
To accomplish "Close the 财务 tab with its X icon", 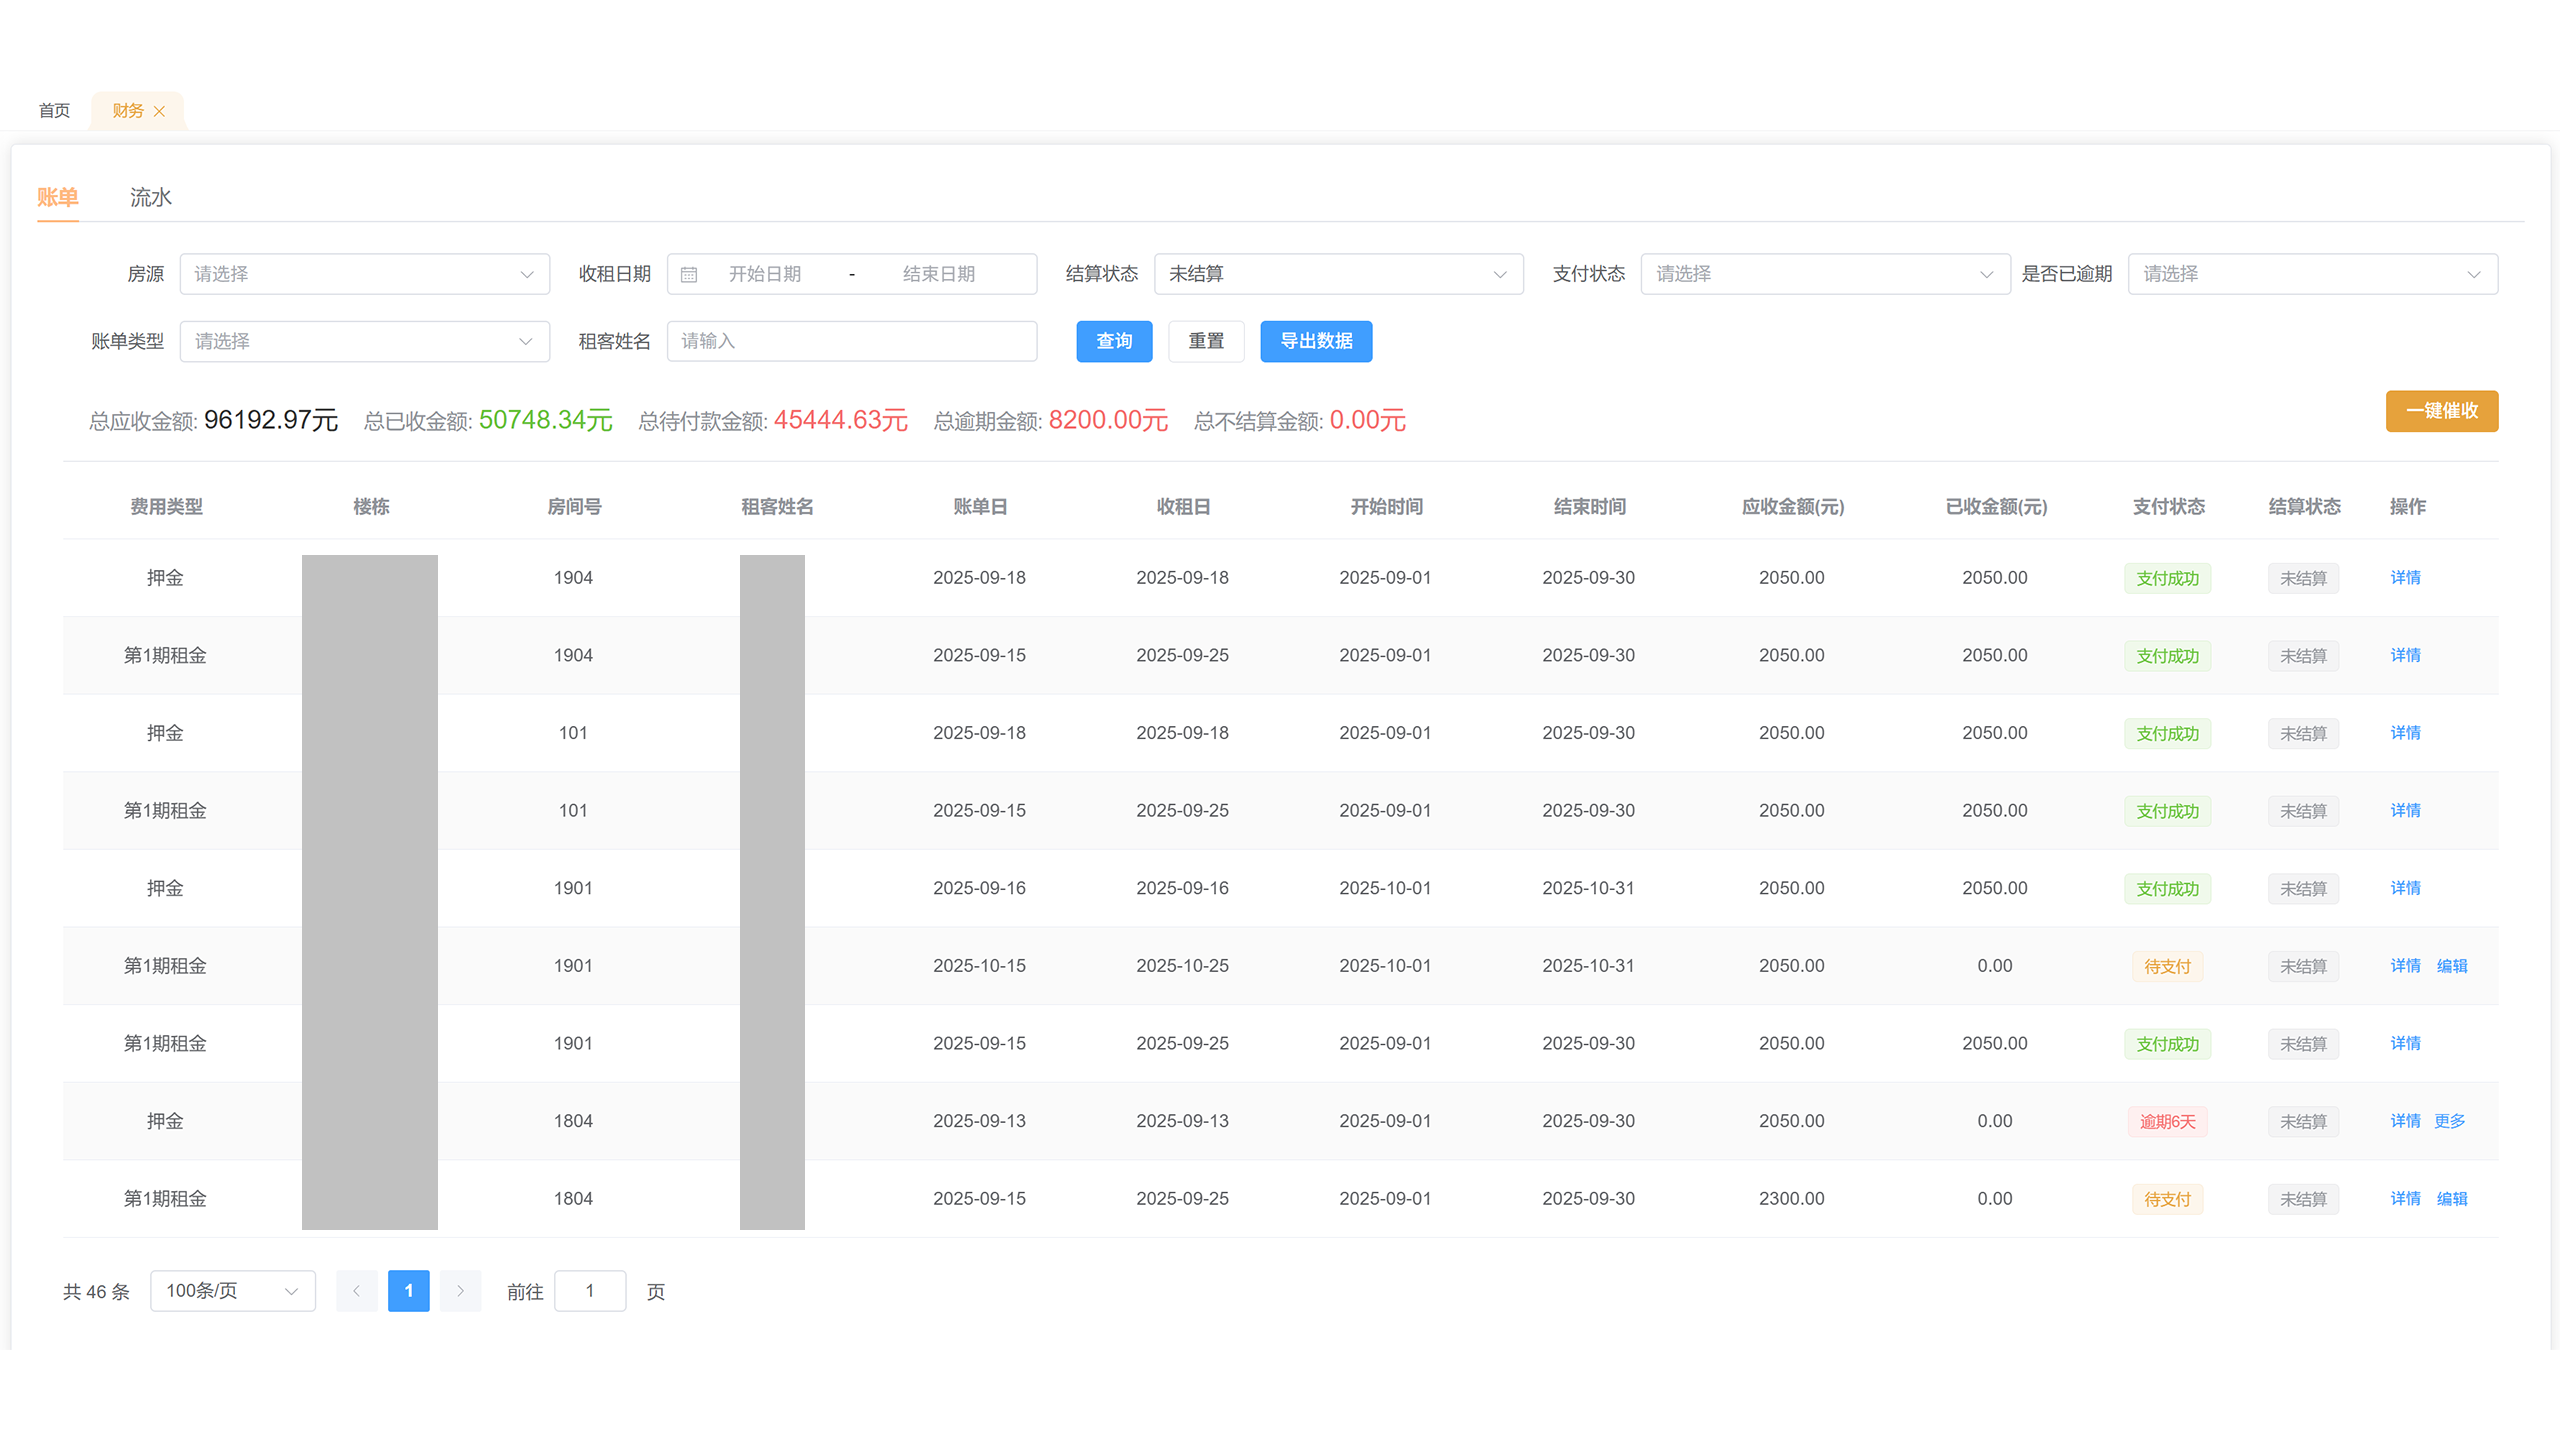I will coord(159,111).
